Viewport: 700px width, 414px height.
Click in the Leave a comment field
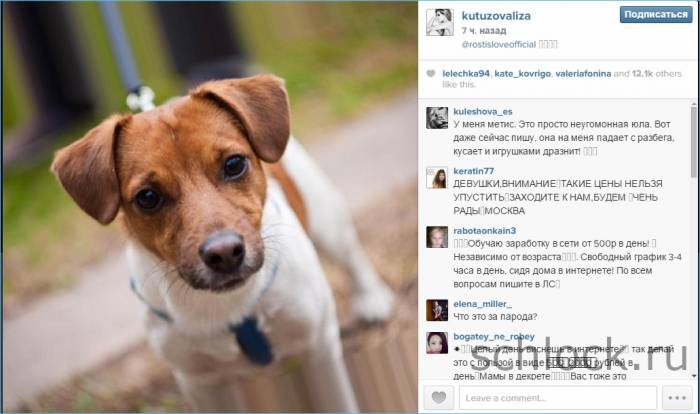558,397
